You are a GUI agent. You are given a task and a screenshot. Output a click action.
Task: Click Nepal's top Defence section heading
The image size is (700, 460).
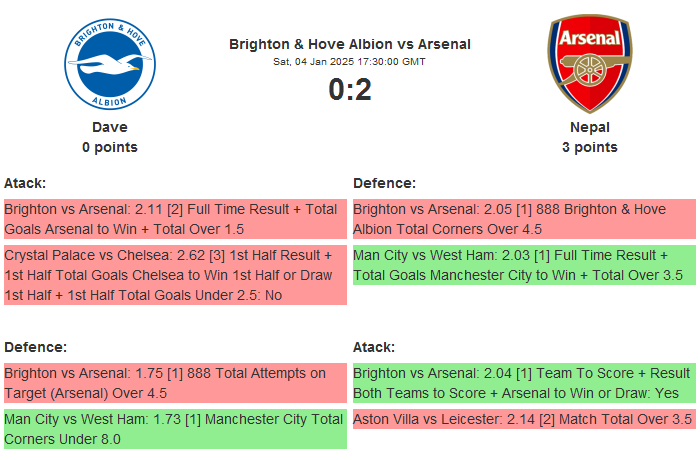click(x=384, y=183)
